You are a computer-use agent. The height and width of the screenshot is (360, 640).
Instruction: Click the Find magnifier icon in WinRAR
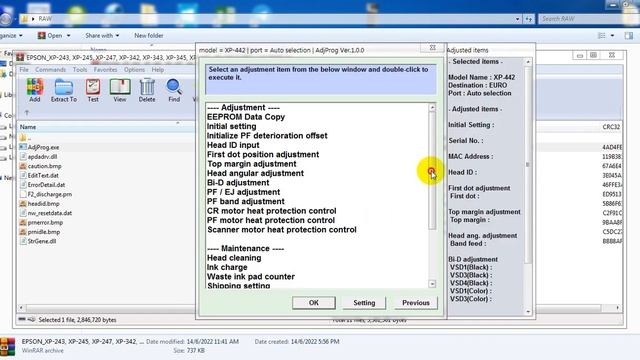[x=174, y=90]
